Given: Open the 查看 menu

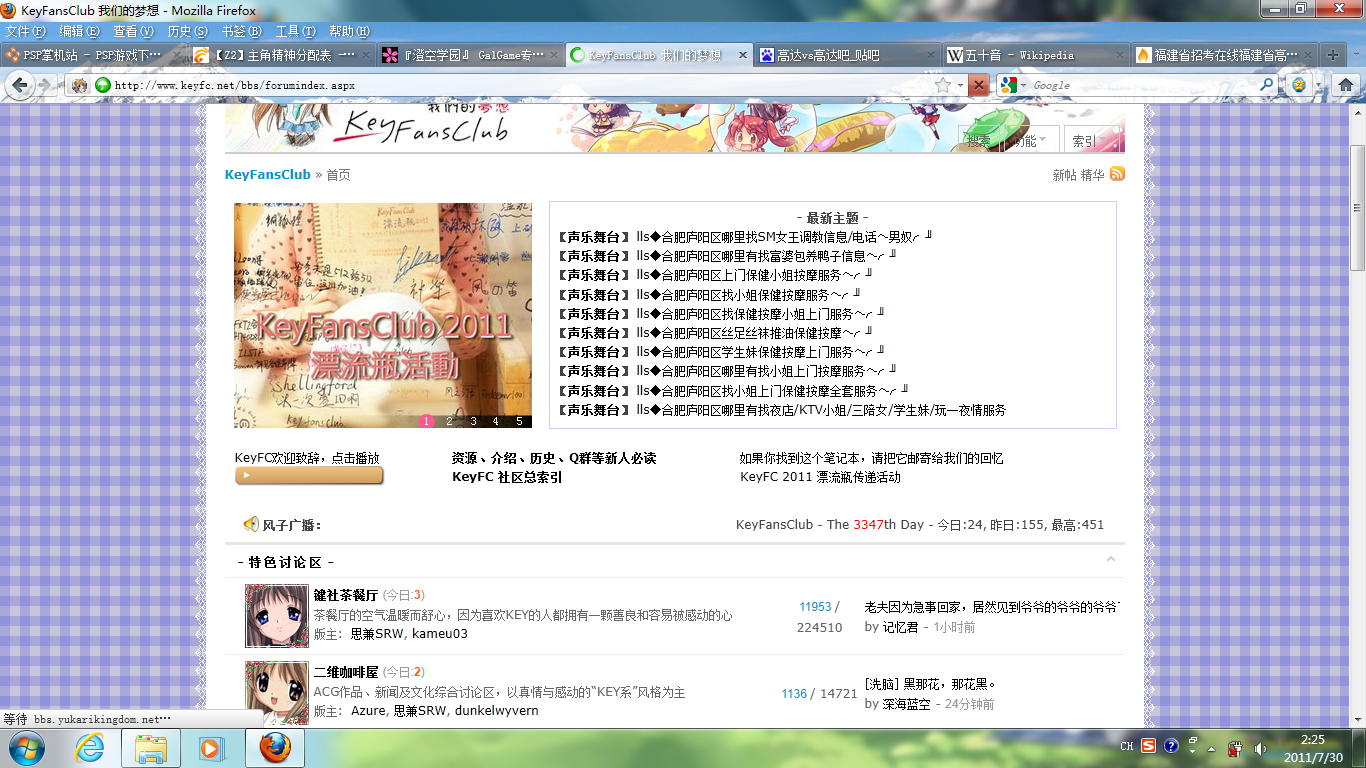Looking at the screenshot, I should [133, 32].
